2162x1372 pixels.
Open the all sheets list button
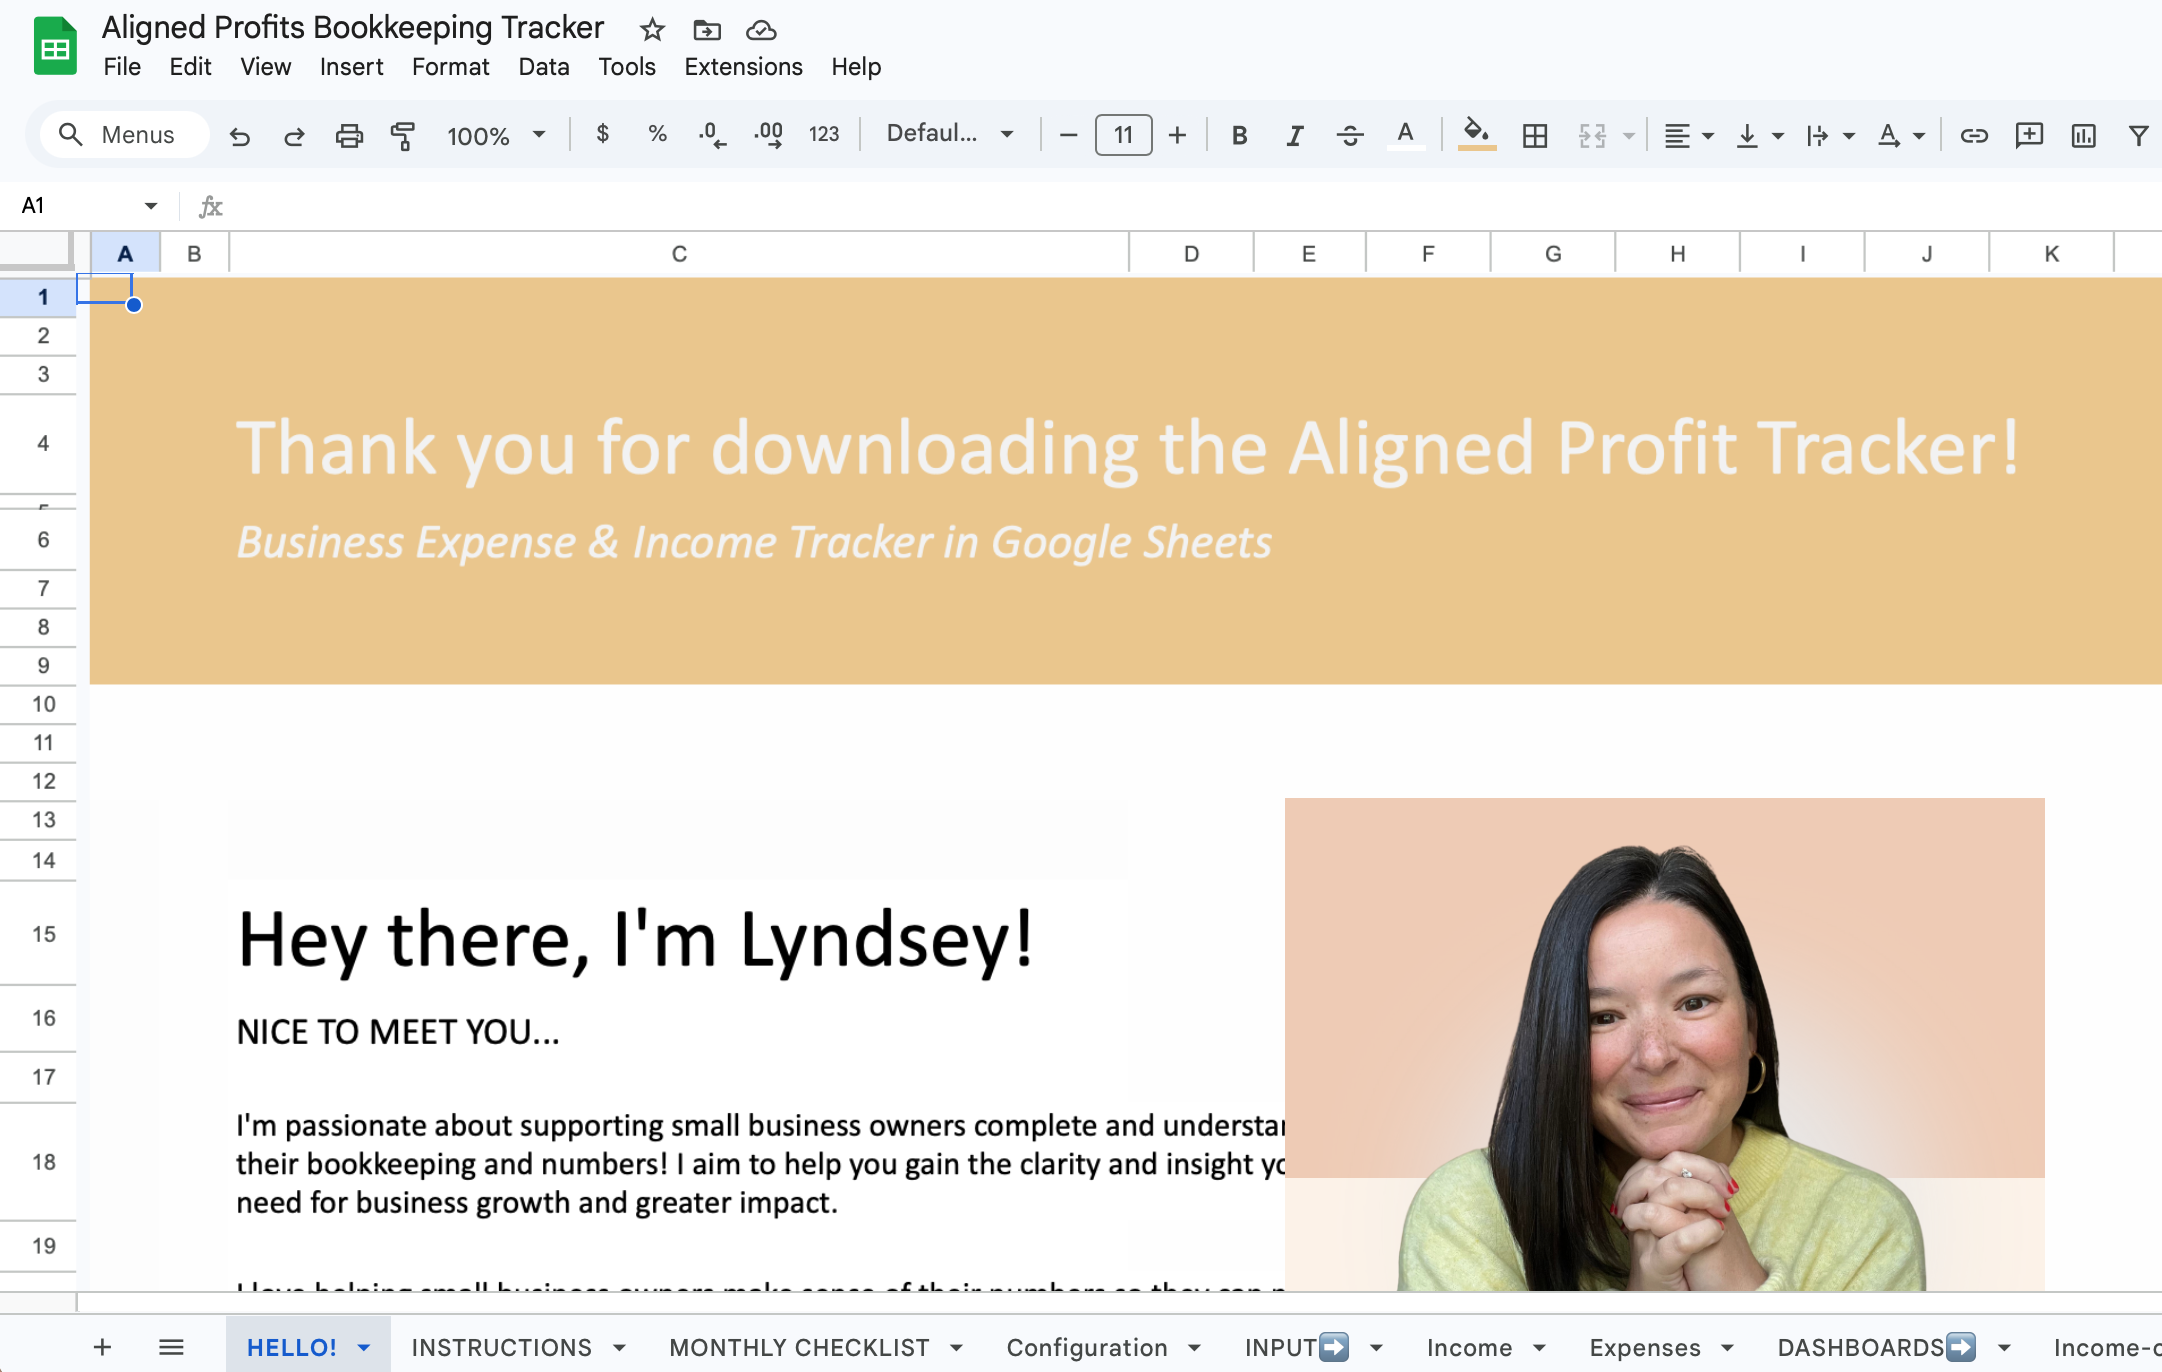point(171,1347)
